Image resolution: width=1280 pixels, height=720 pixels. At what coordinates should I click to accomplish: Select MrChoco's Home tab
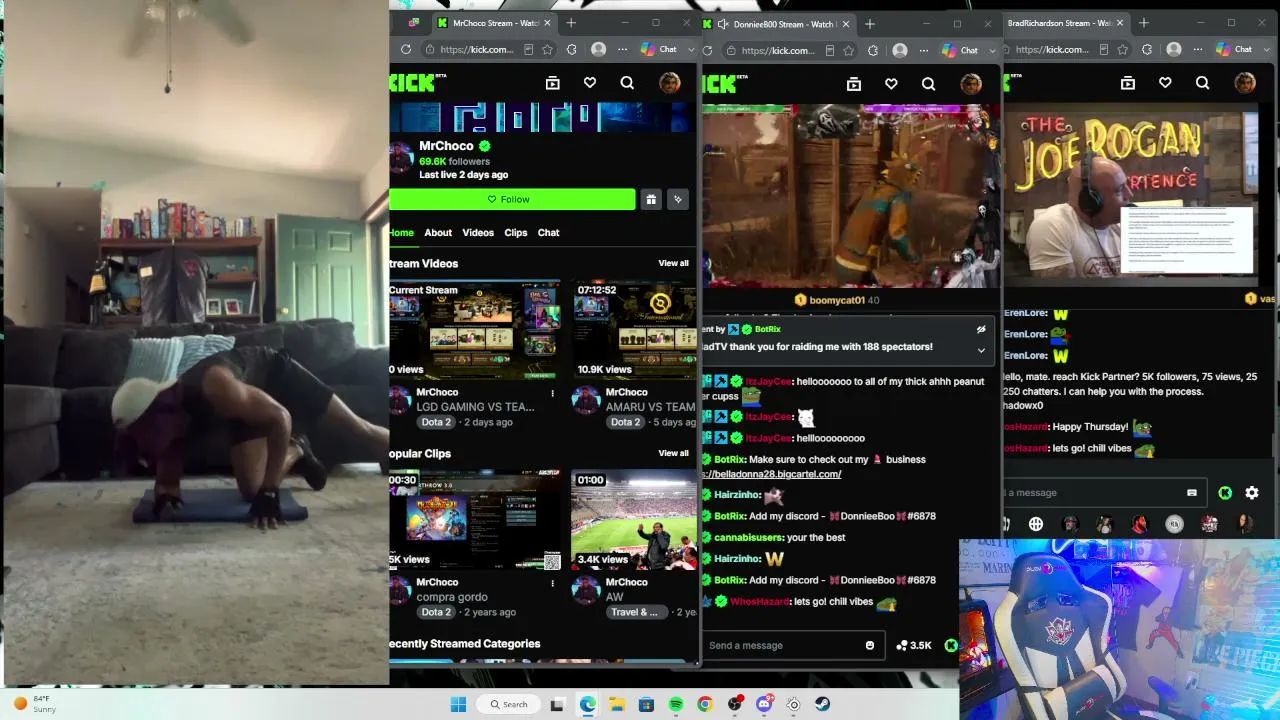click(x=401, y=233)
